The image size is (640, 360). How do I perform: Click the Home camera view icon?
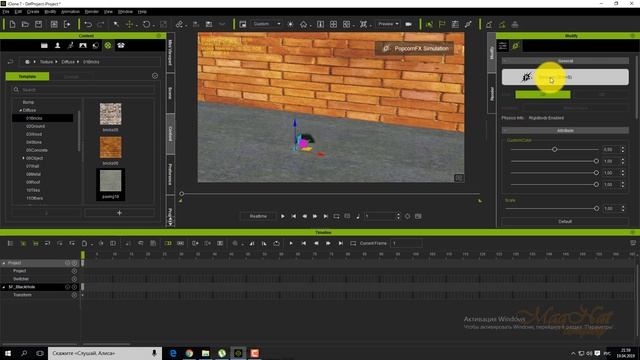(x=303, y=24)
